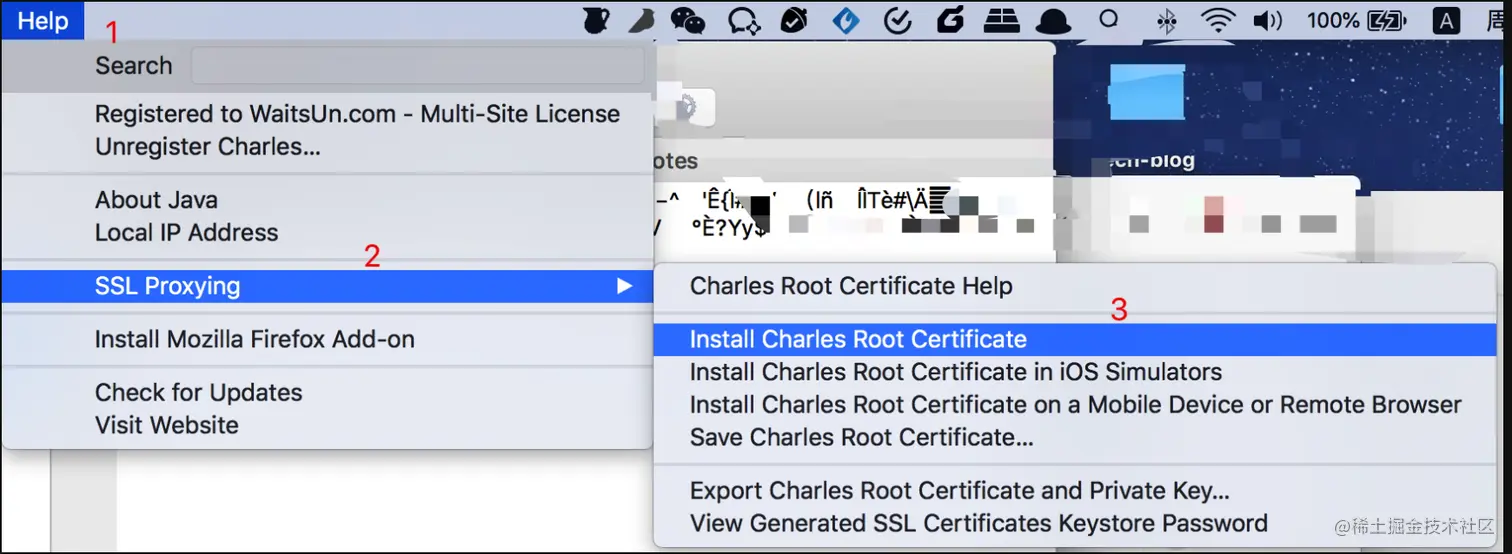
Task: Open the Wi-Fi status menu
Action: pyautogui.click(x=1218, y=20)
